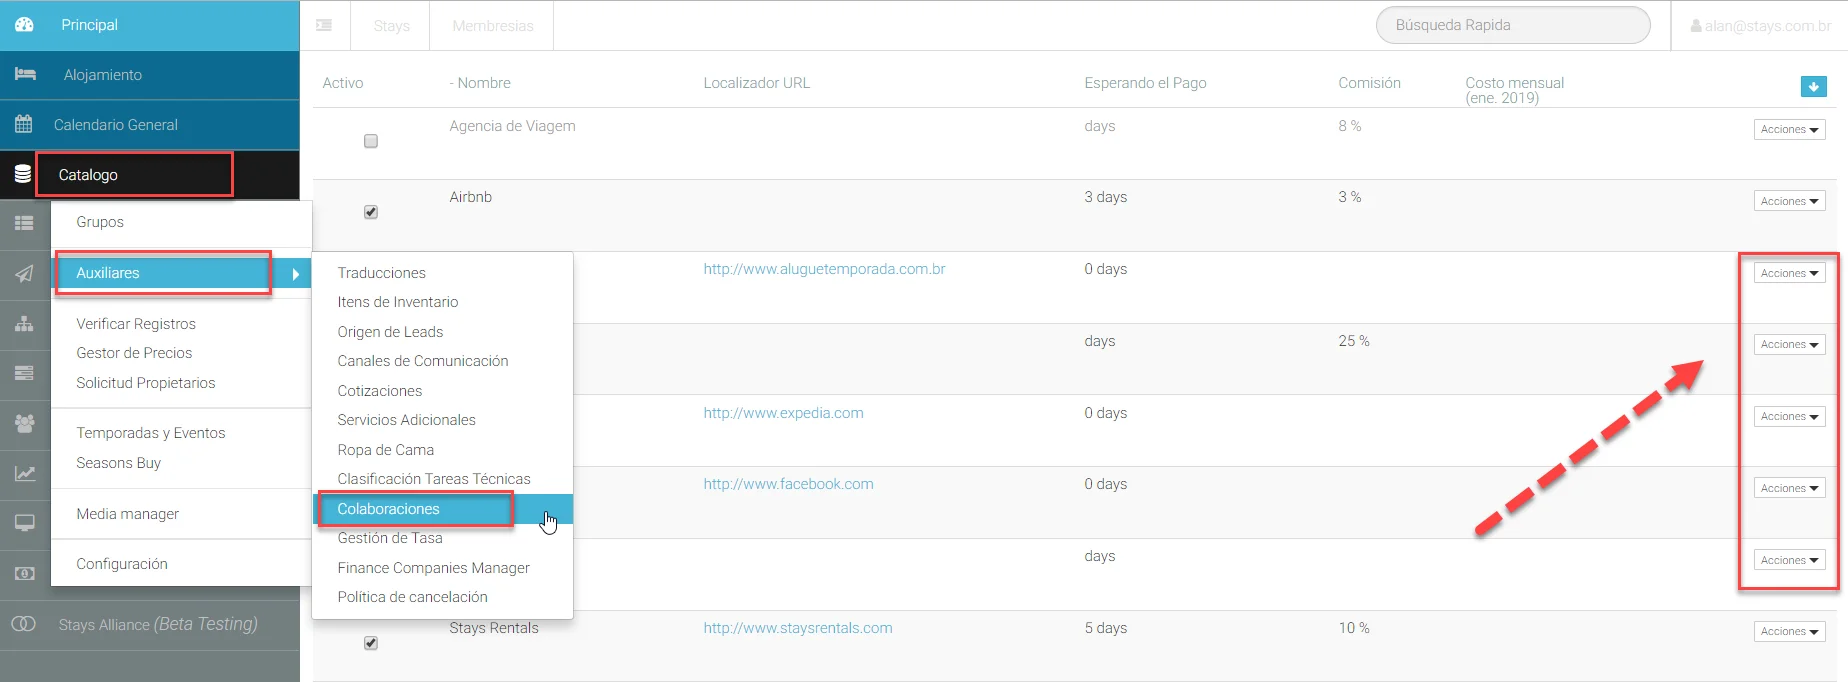Click the Principal dashboard gauge icon
This screenshot has height=682, width=1848.
24,24
